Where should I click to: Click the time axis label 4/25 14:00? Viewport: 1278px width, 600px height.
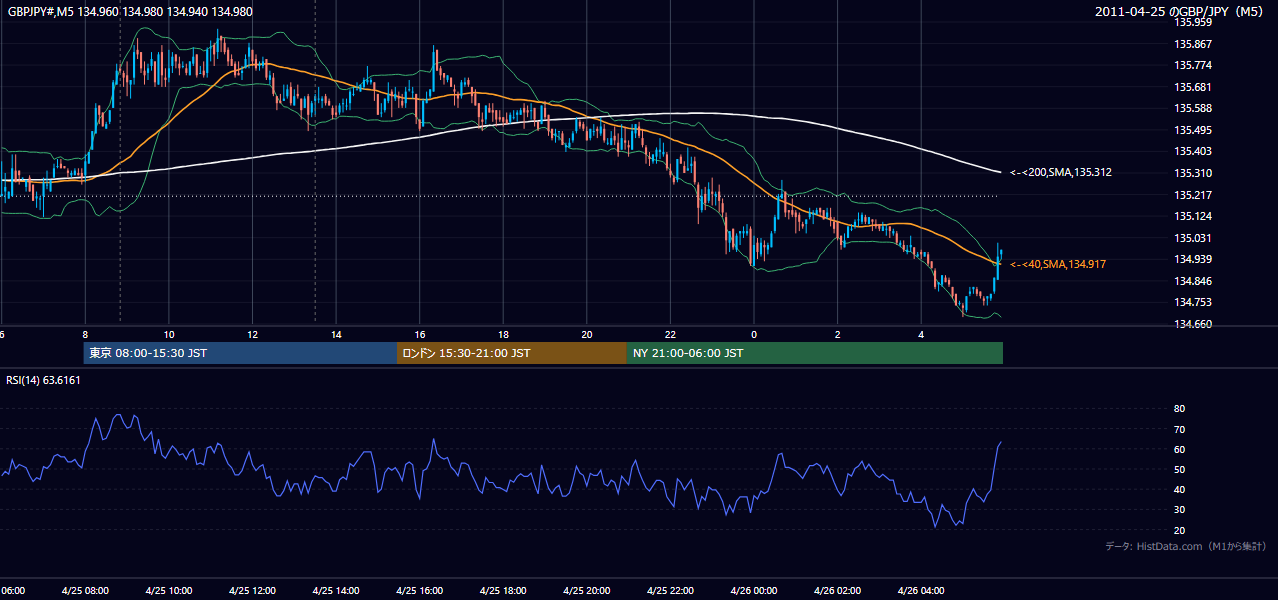tap(336, 590)
